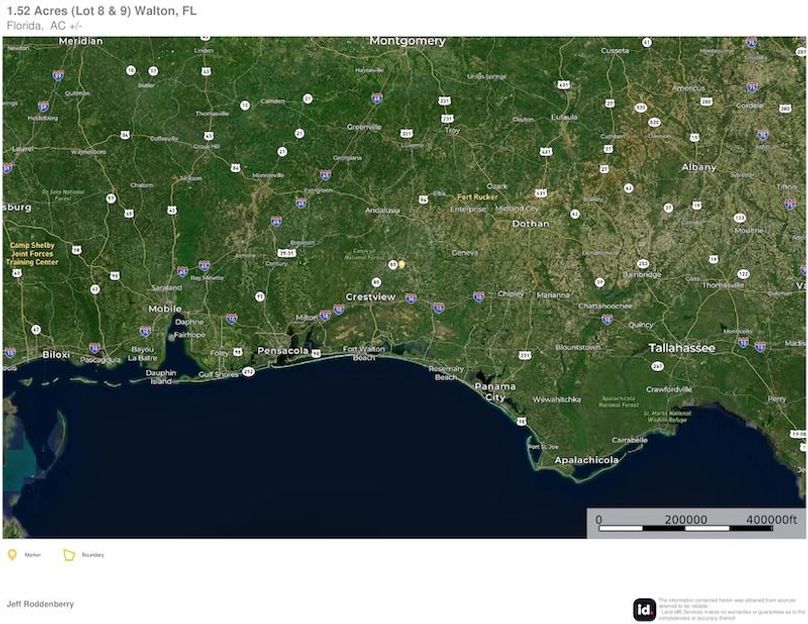Click the Fort Rucker label on the map
Viewport: 808px width, 624px height.
[x=480, y=198]
